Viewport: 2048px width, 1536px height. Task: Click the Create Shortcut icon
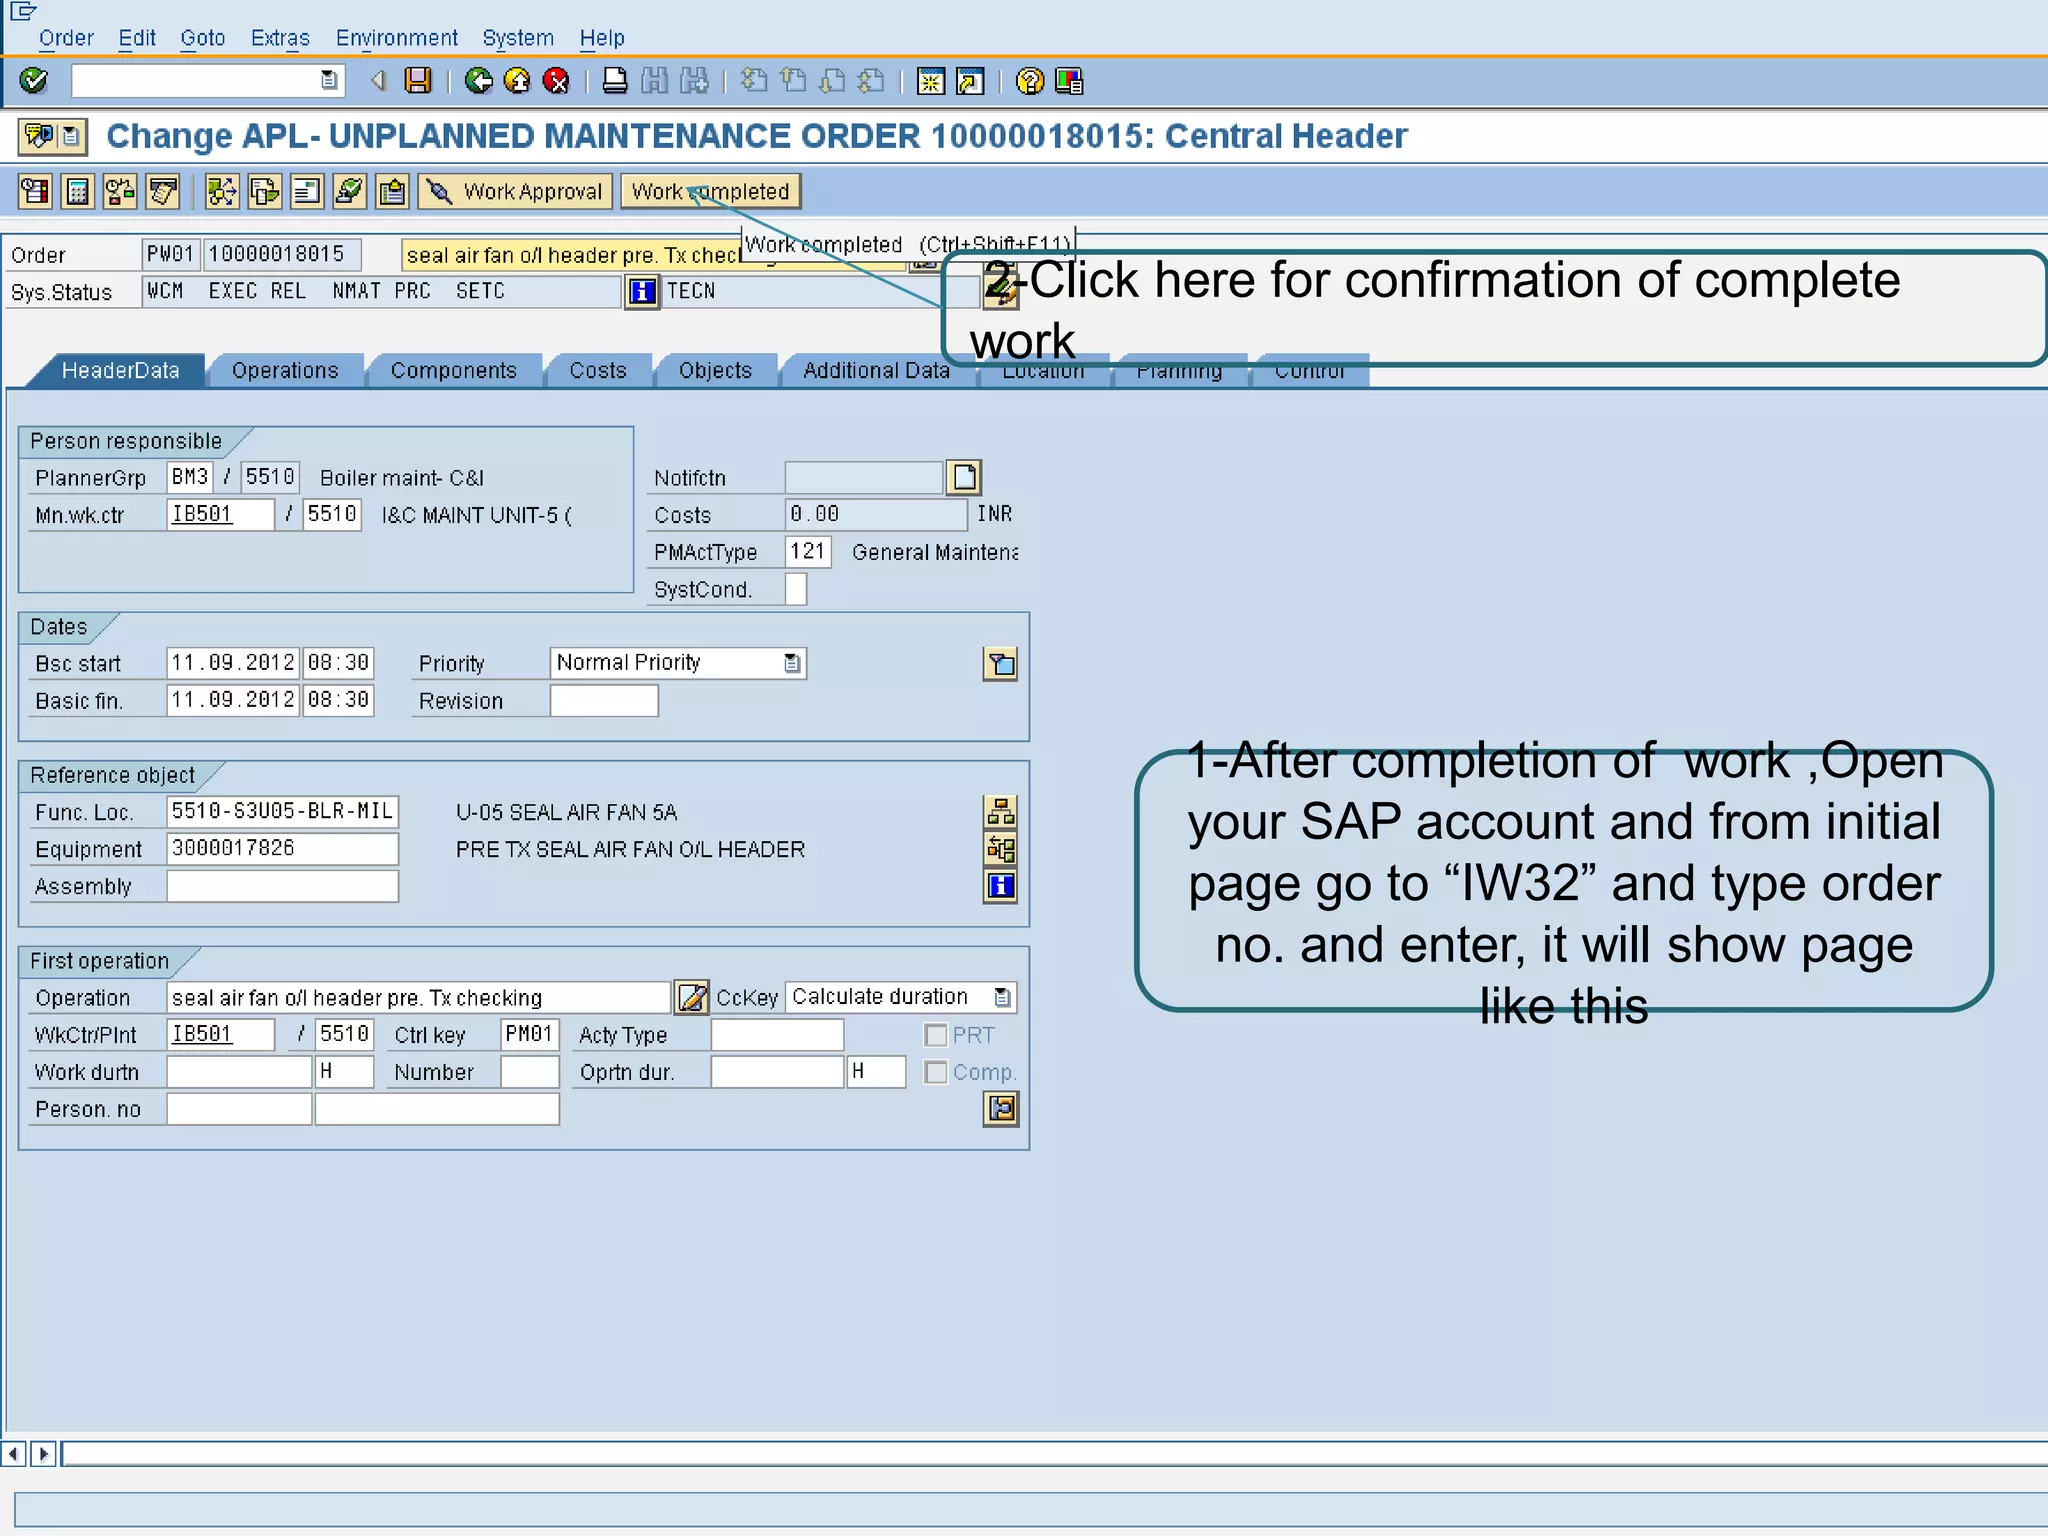[x=970, y=80]
